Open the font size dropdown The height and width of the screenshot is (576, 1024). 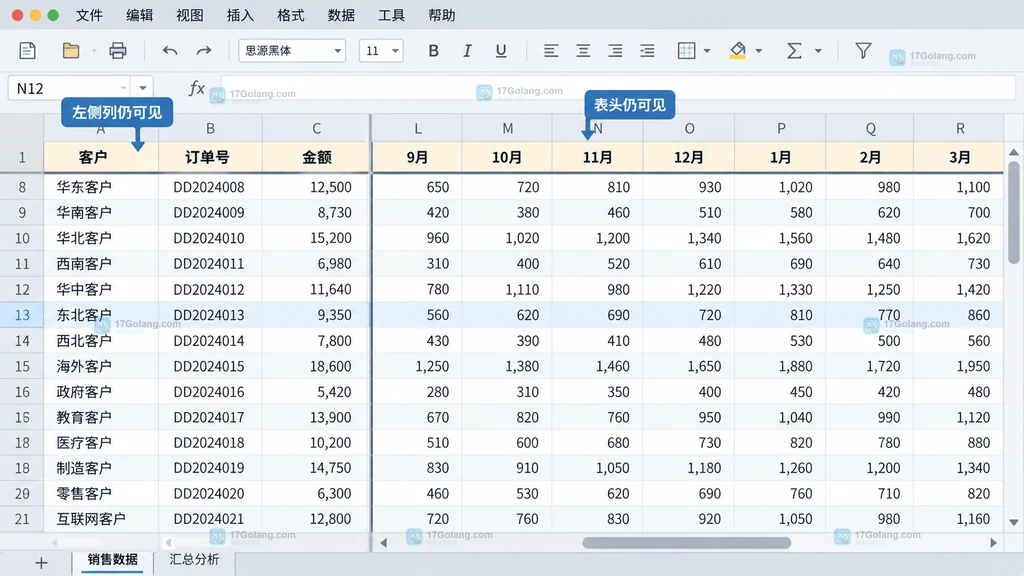tap(381, 50)
